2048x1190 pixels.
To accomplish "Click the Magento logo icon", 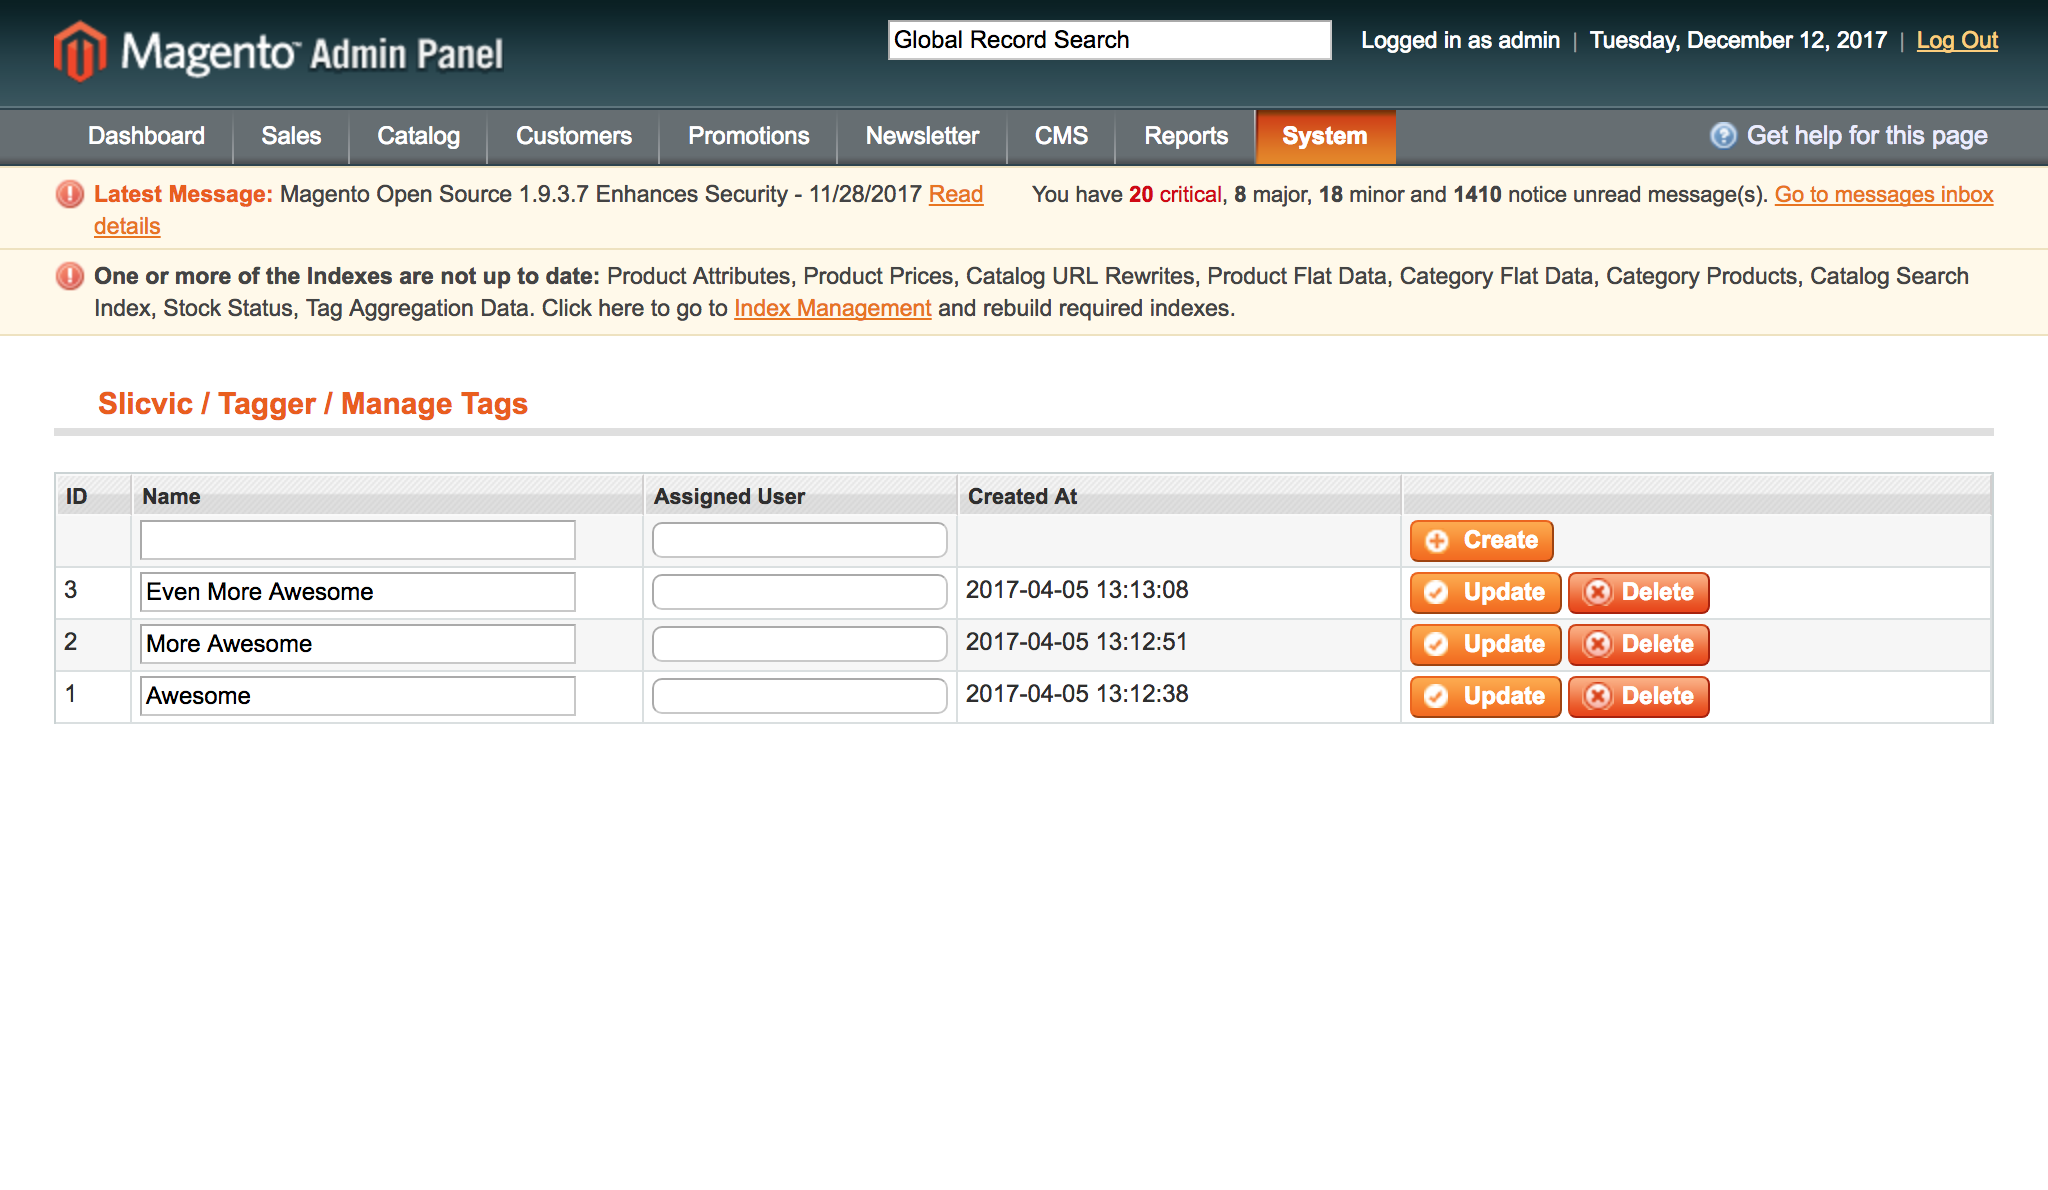I will [80, 50].
